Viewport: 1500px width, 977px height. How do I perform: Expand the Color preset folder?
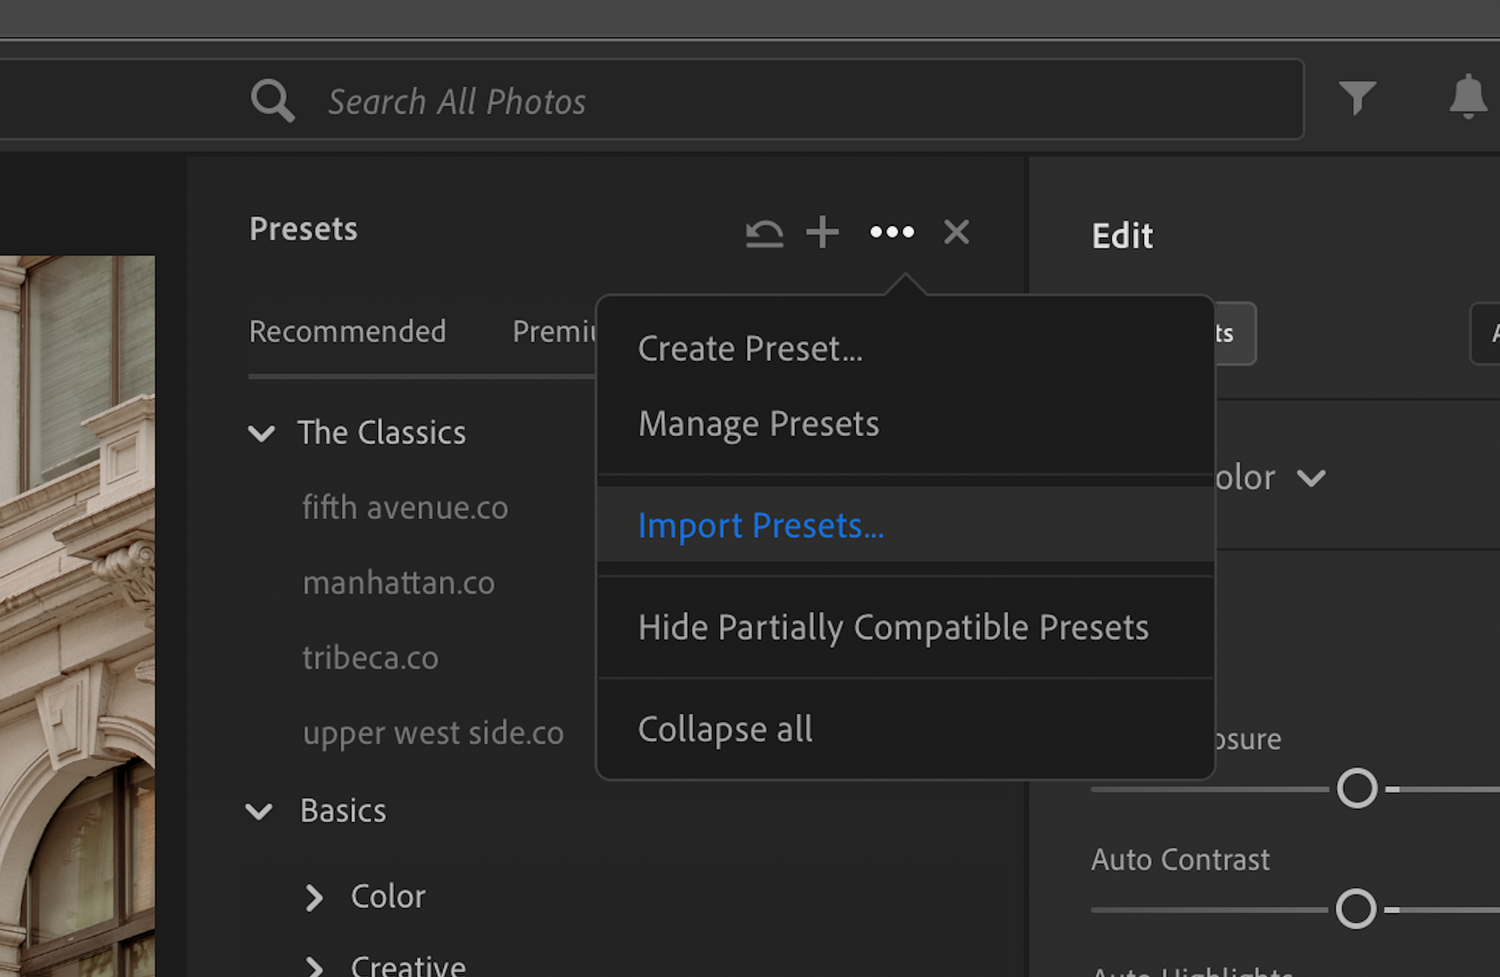[x=314, y=897]
